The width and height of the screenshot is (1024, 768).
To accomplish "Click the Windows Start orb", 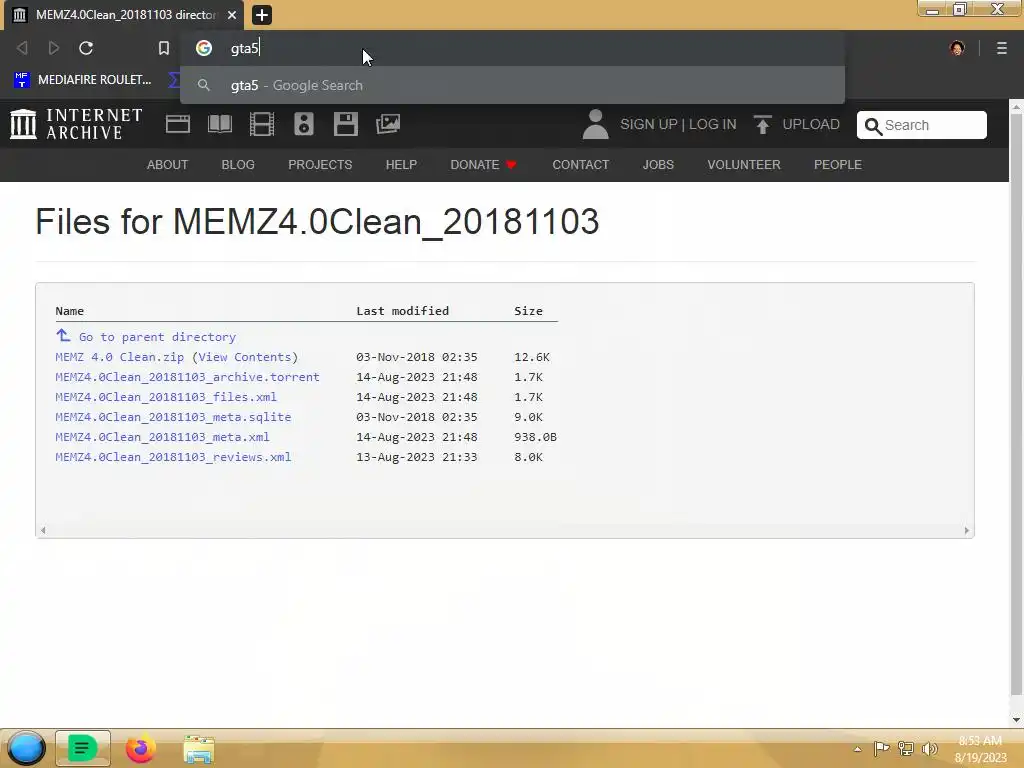I will pos(26,748).
